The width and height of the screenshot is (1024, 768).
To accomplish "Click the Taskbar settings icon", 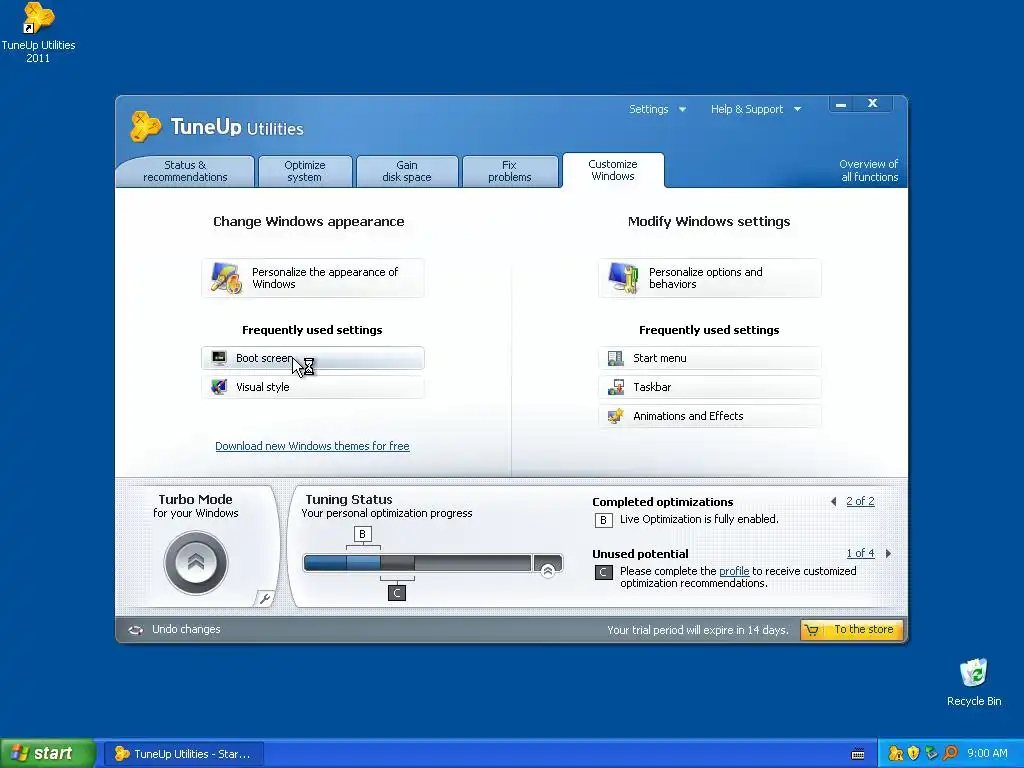I will [x=615, y=387].
